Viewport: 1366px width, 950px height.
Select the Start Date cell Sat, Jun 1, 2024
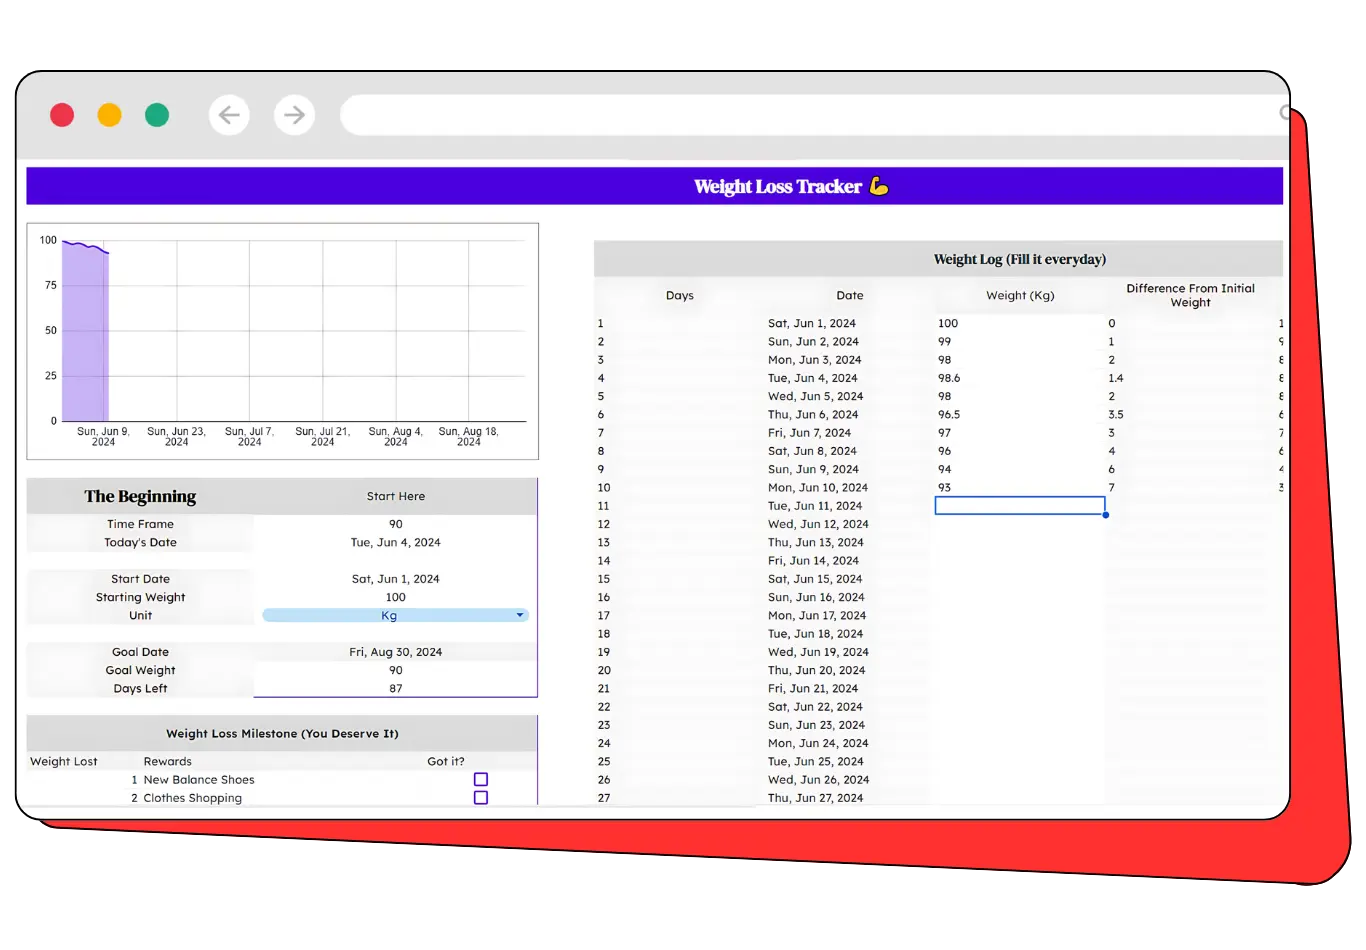395,579
